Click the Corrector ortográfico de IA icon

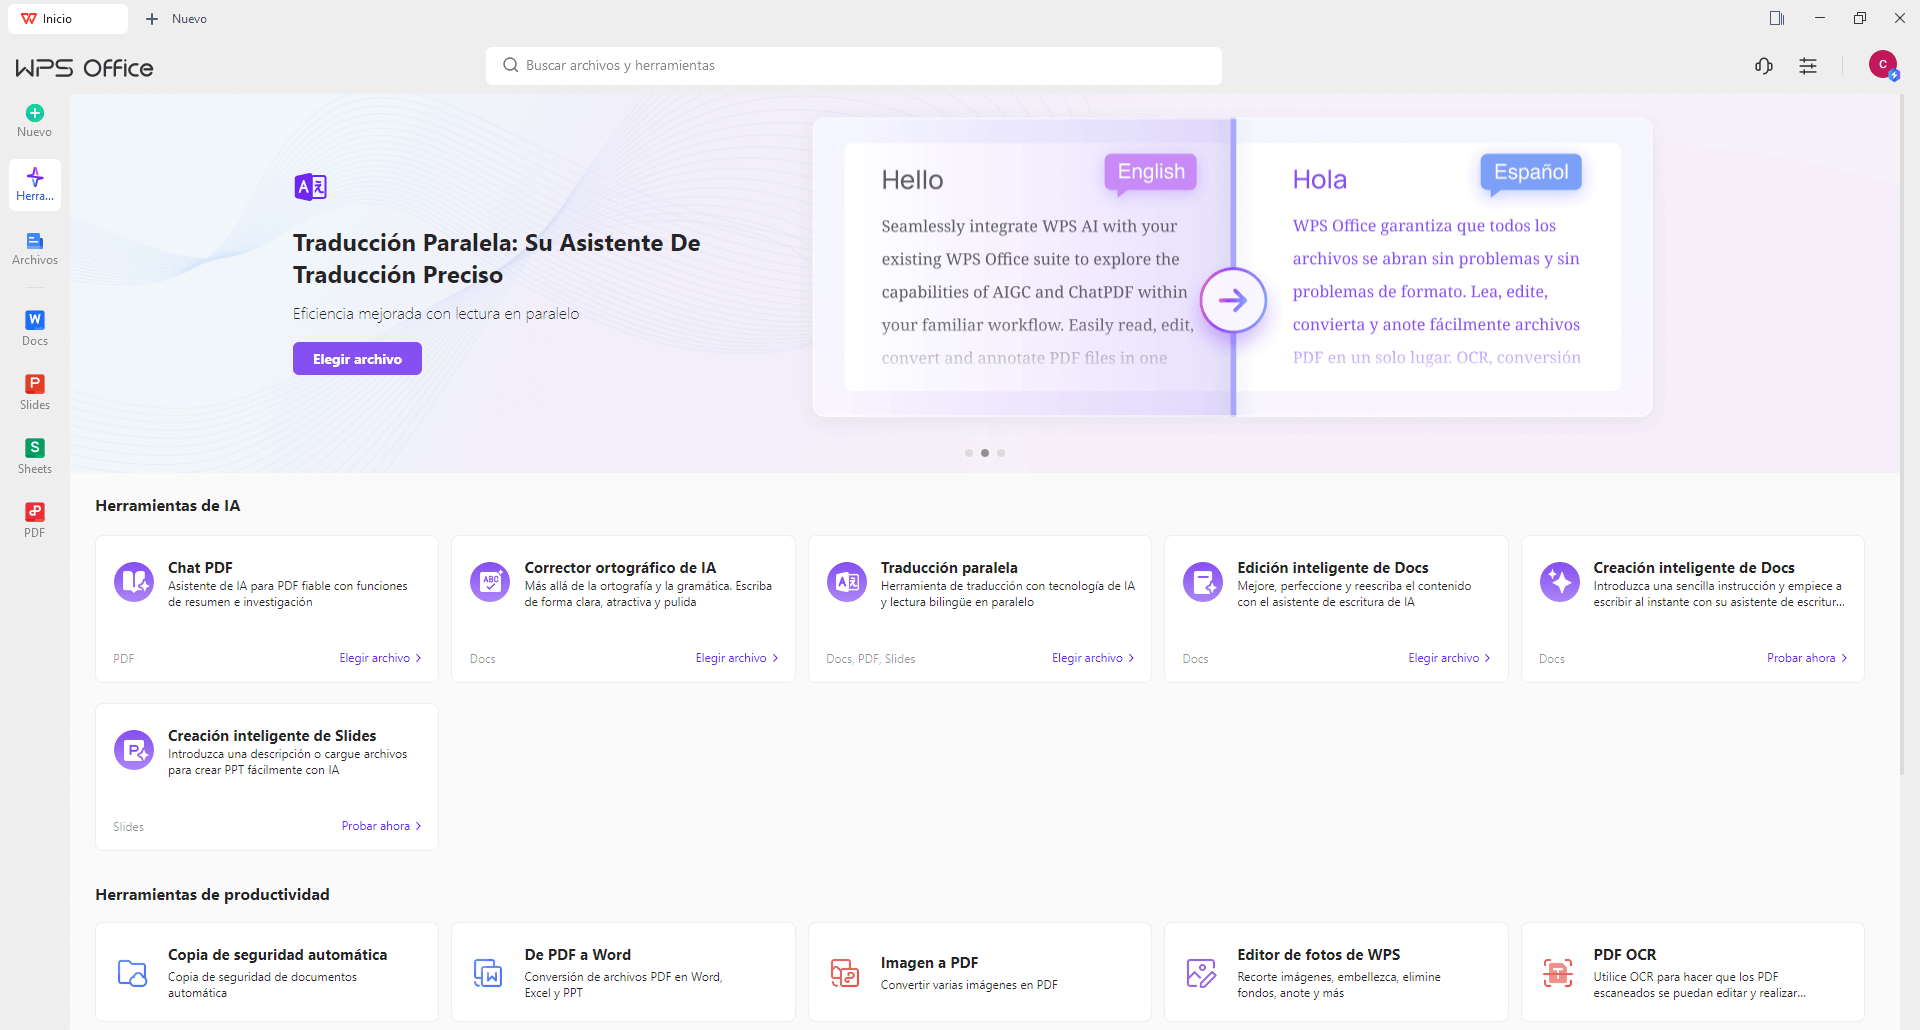tap(490, 581)
